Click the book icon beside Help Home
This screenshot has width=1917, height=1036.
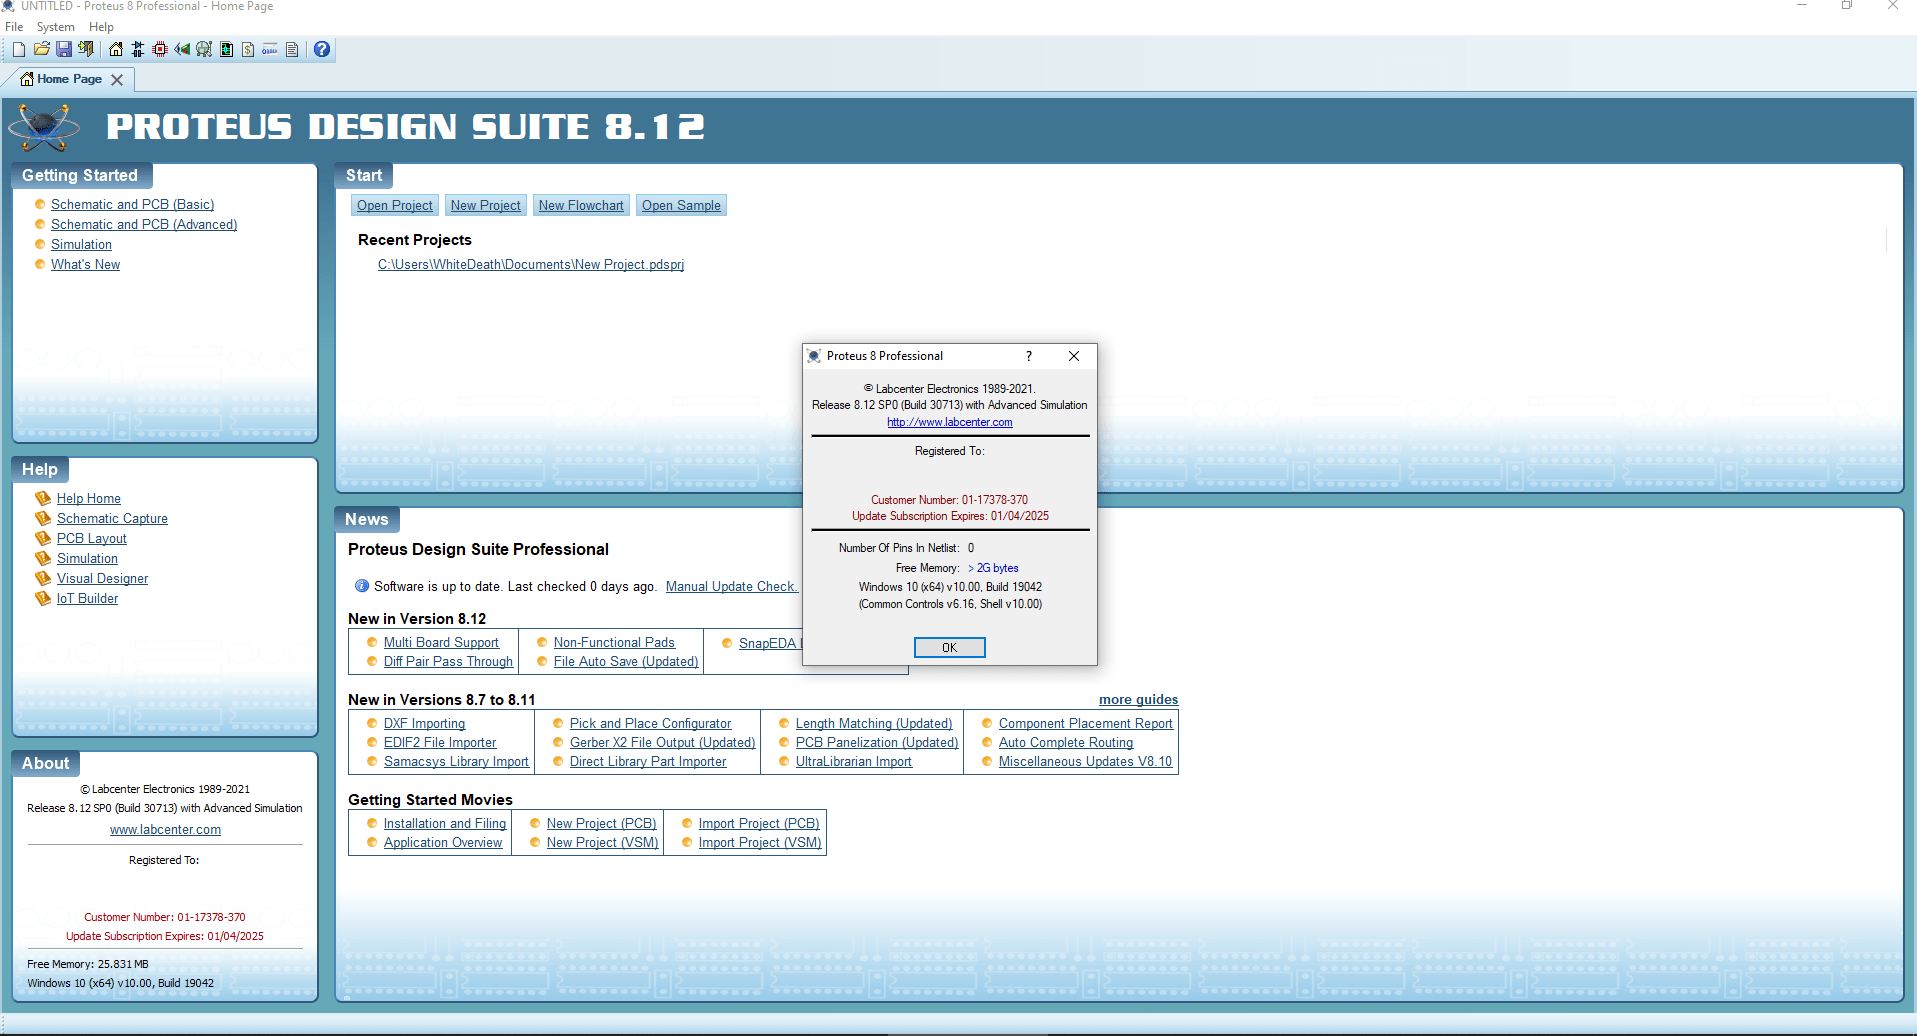click(43, 498)
